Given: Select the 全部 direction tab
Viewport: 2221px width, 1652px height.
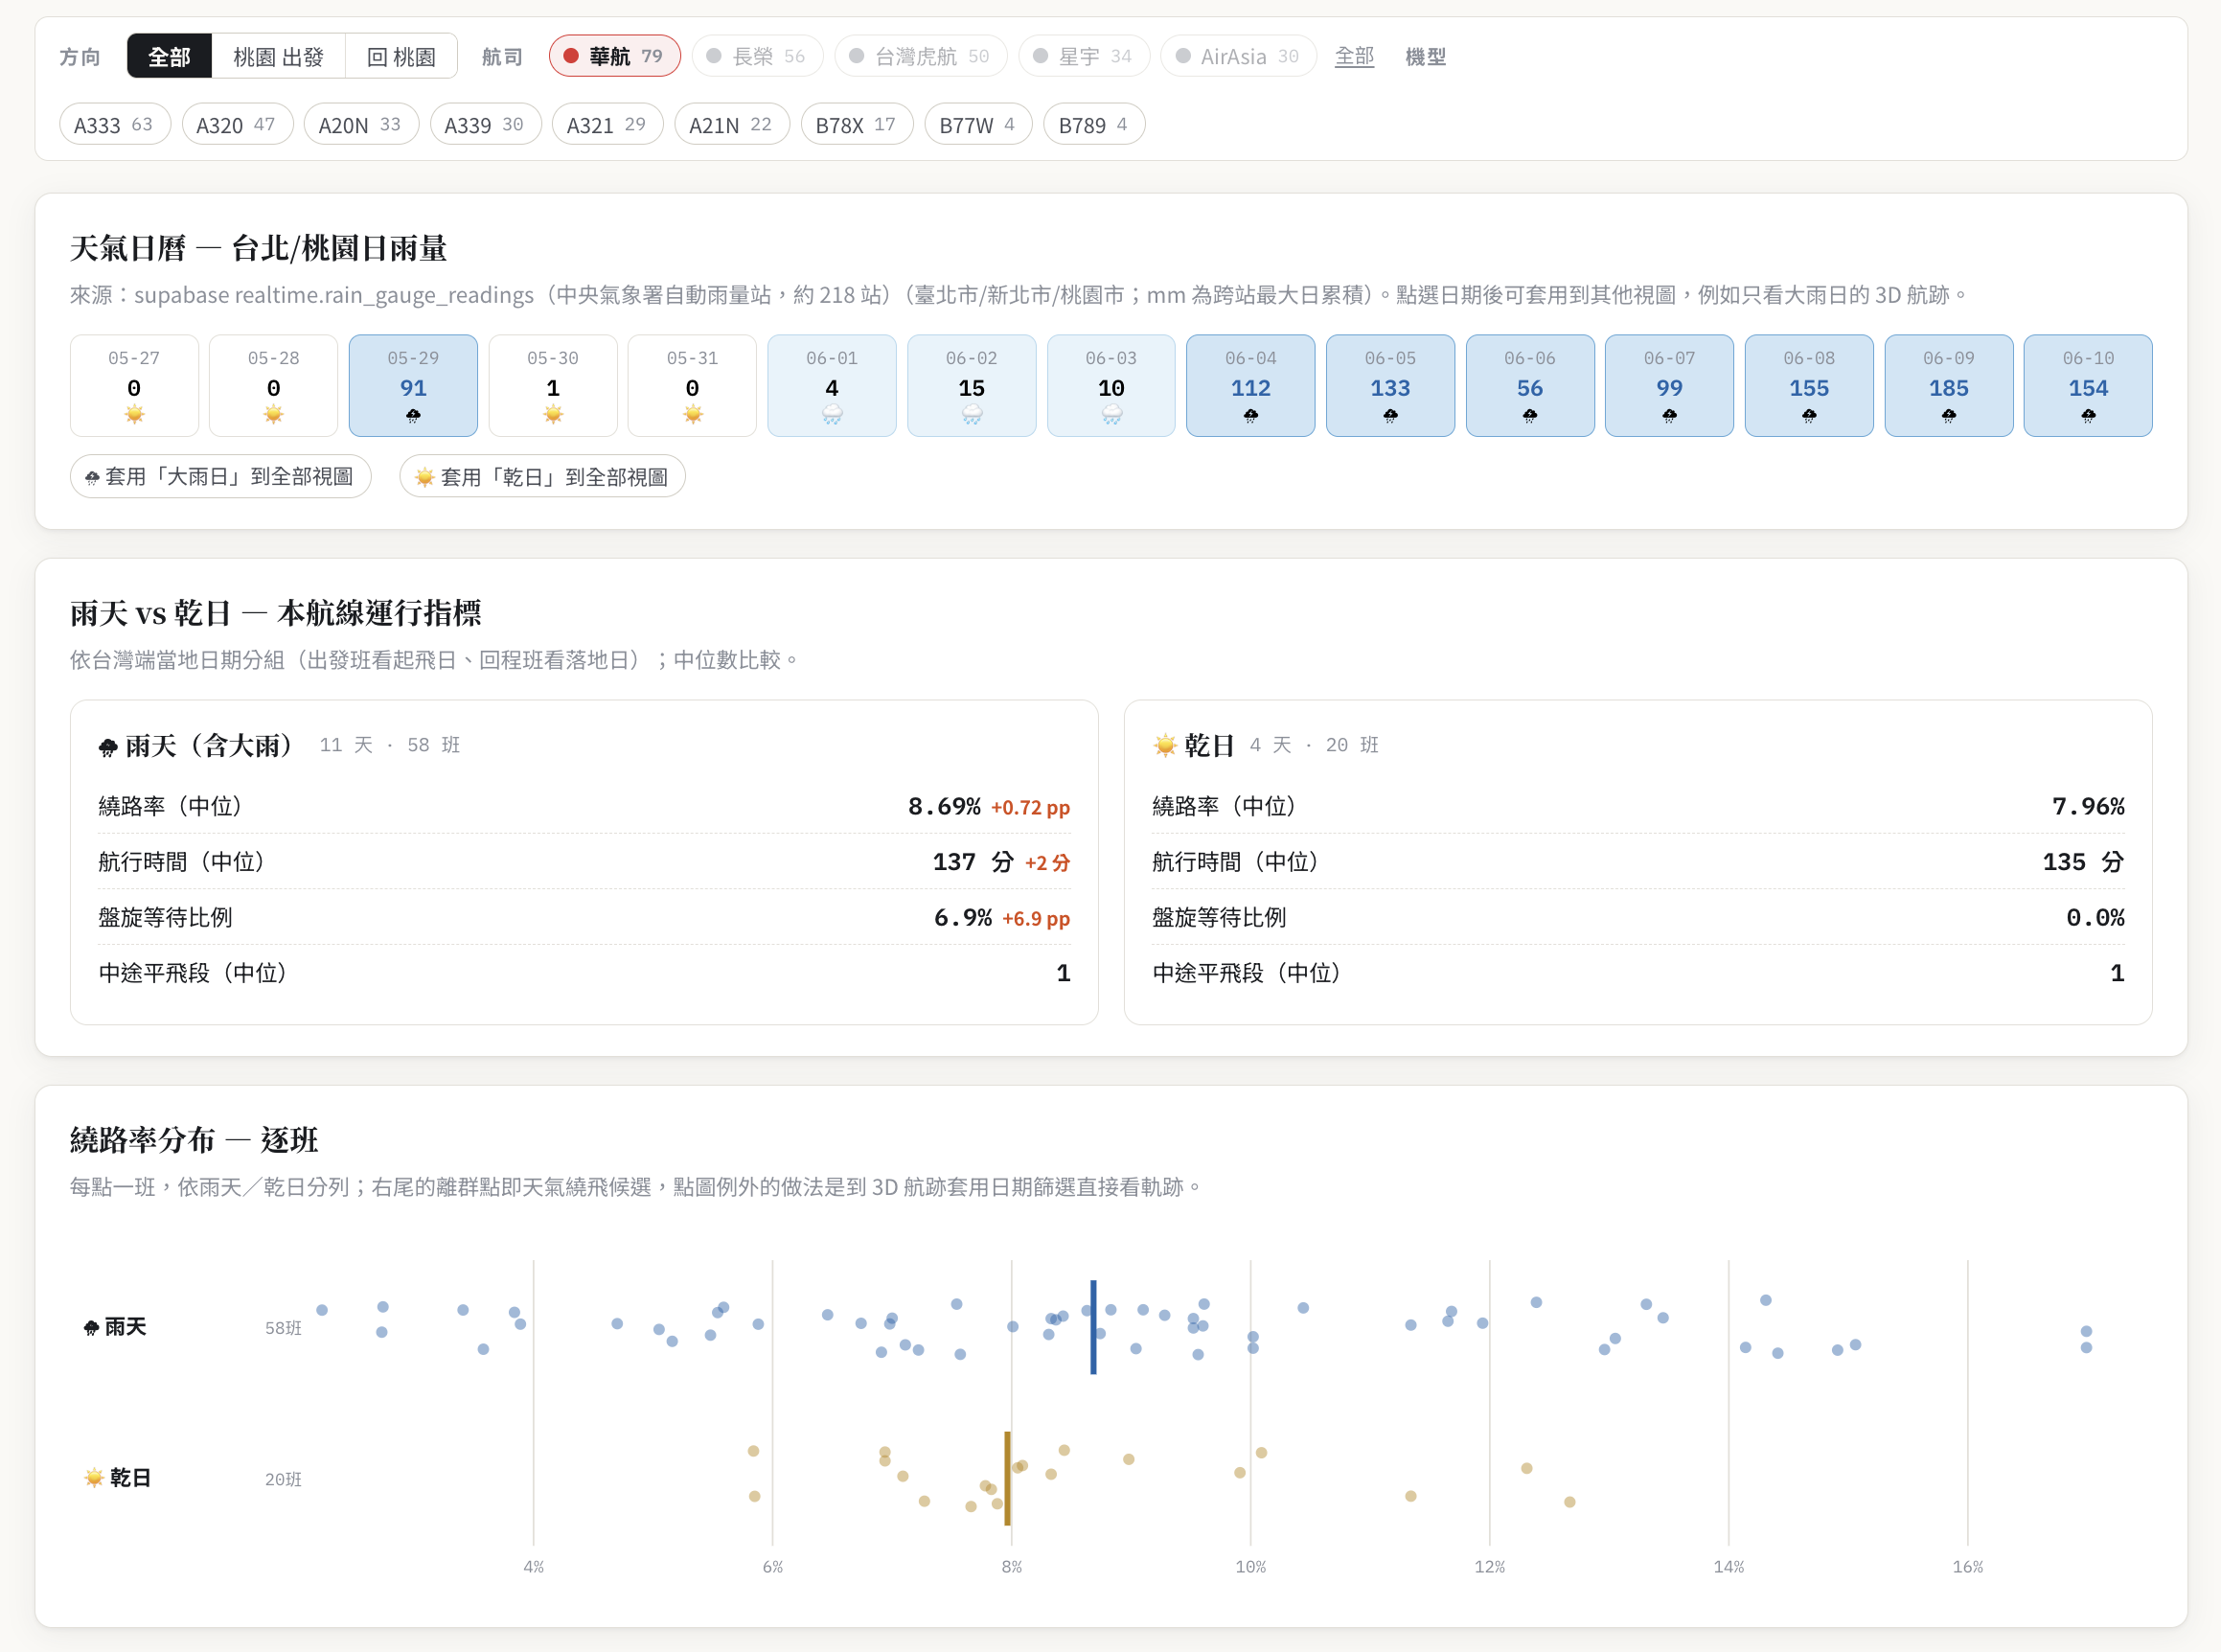Looking at the screenshot, I should (x=169, y=56).
